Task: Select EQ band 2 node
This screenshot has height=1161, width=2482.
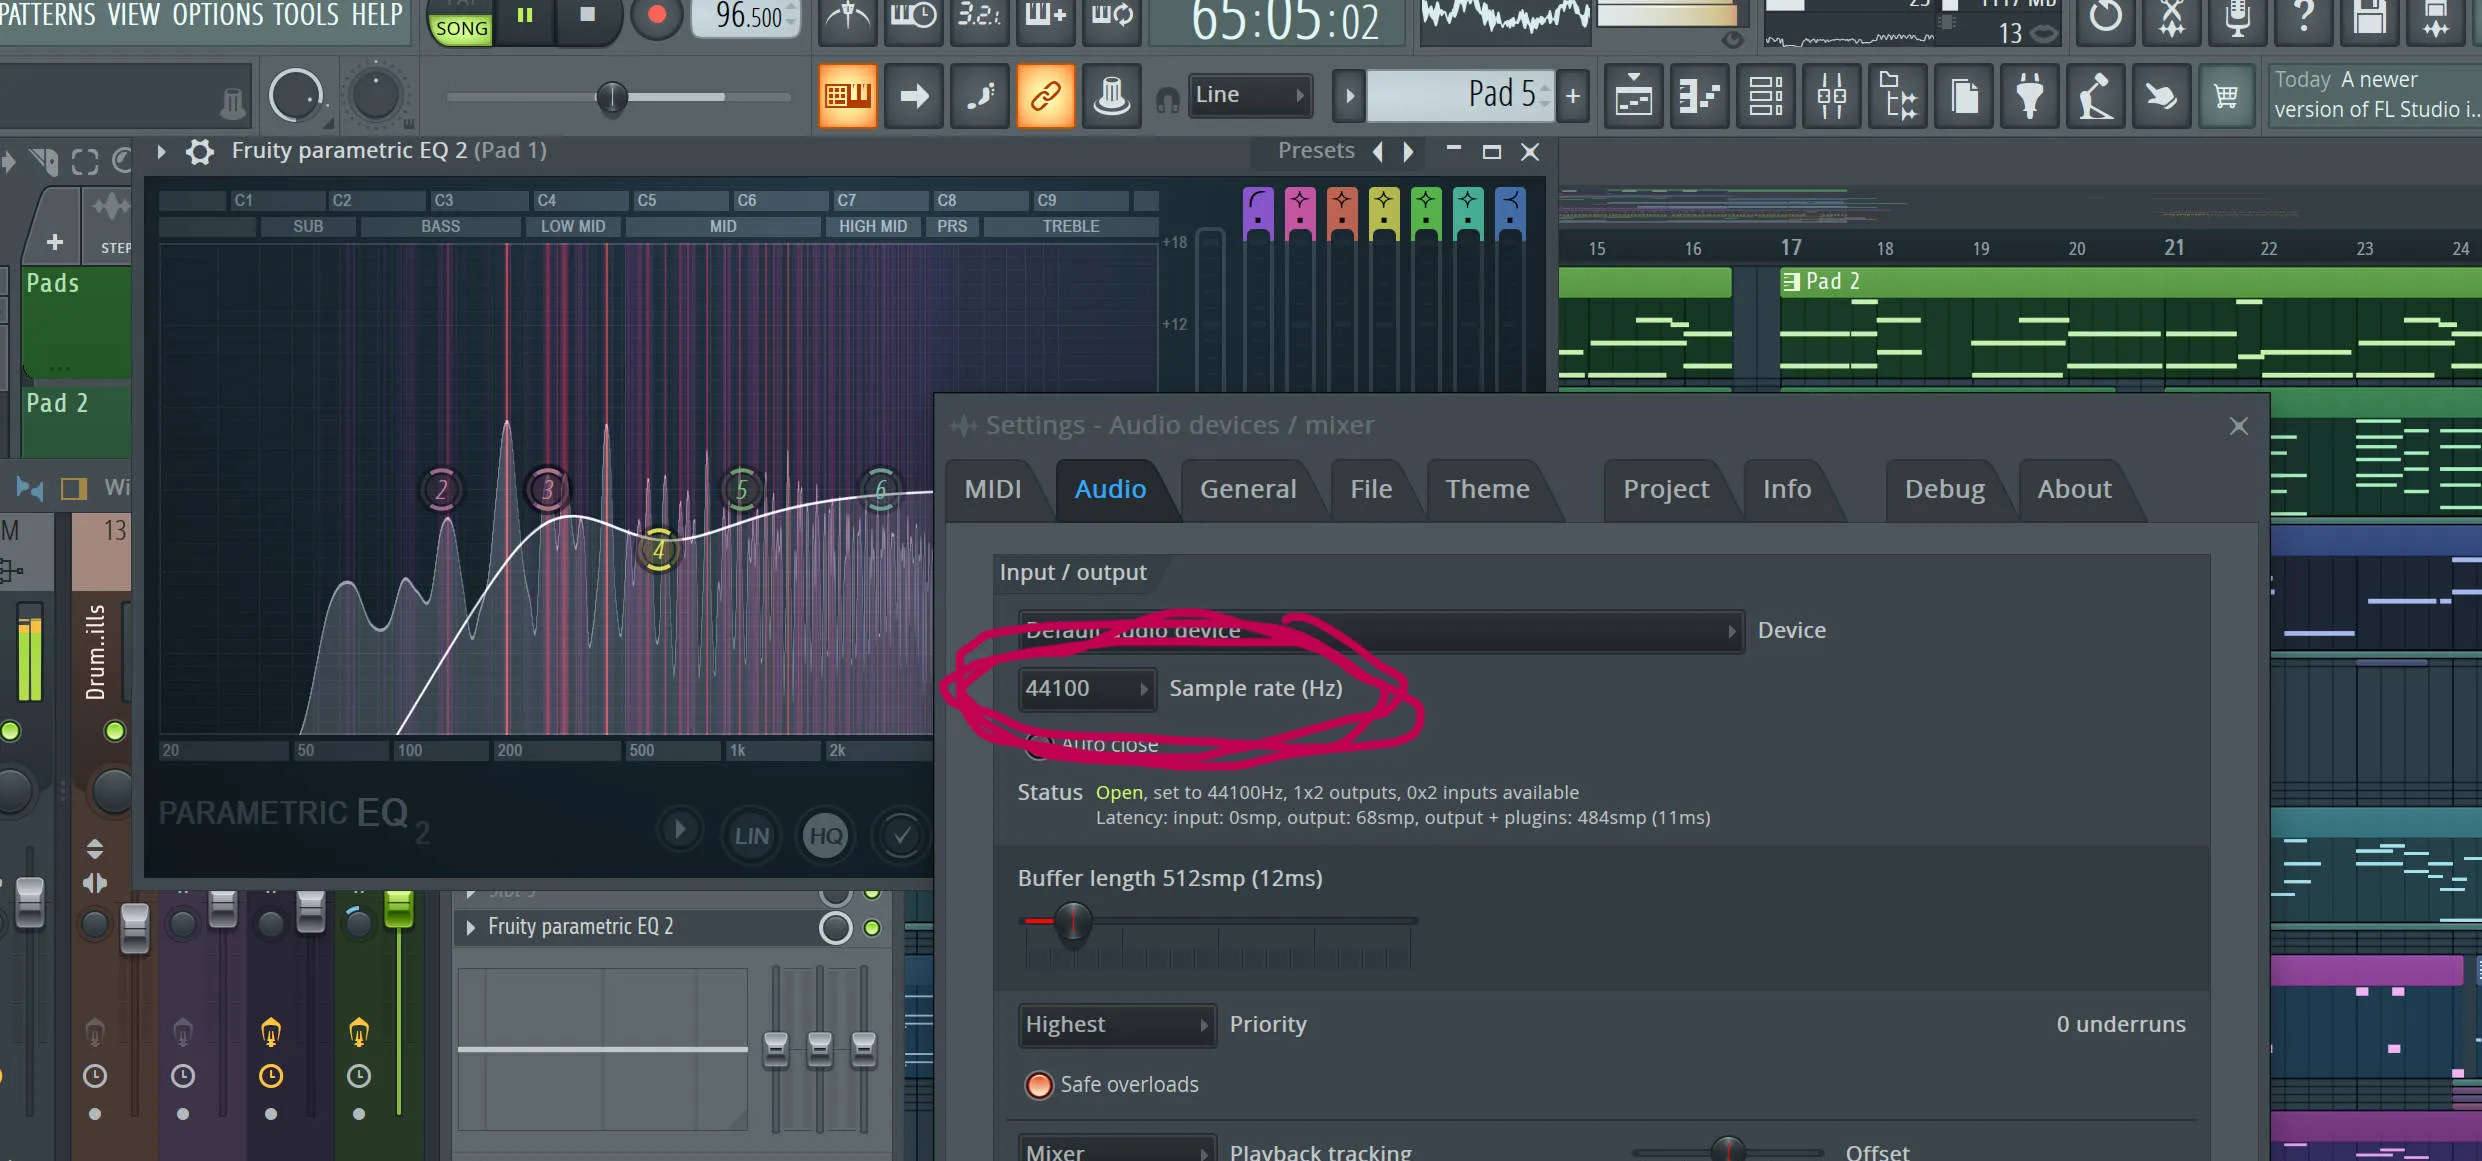Action: coord(442,490)
